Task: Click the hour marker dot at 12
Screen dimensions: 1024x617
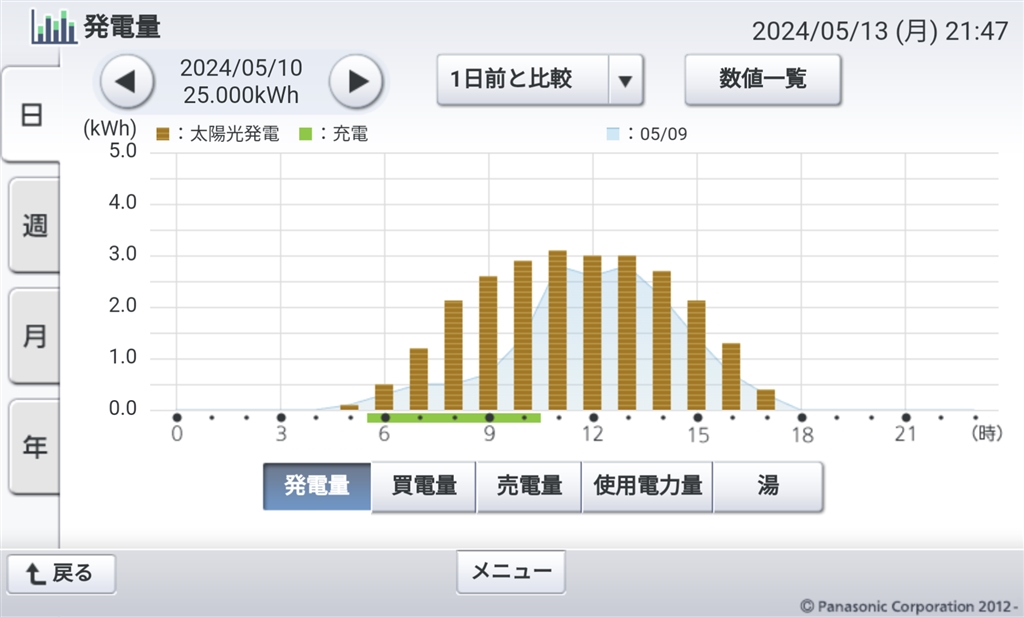Action: pos(593,418)
